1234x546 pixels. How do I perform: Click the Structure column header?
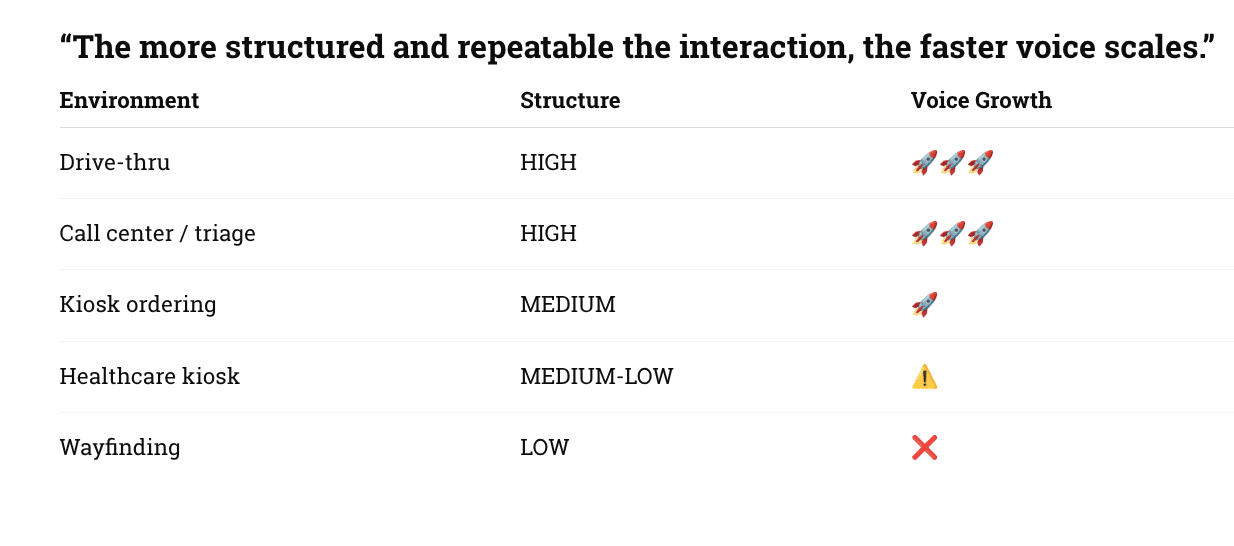tap(570, 101)
